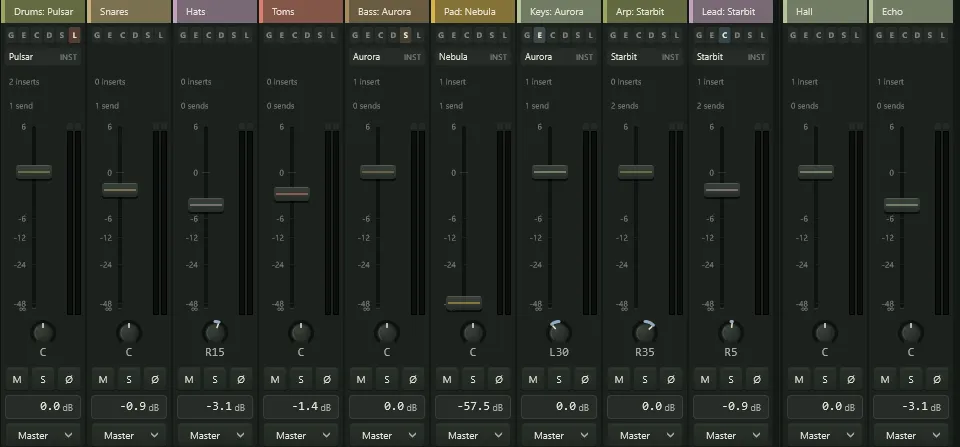Click the Pad: Nebula pan knob
The image size is (960, 447).
pyautogui.click(x=473, y=333)
